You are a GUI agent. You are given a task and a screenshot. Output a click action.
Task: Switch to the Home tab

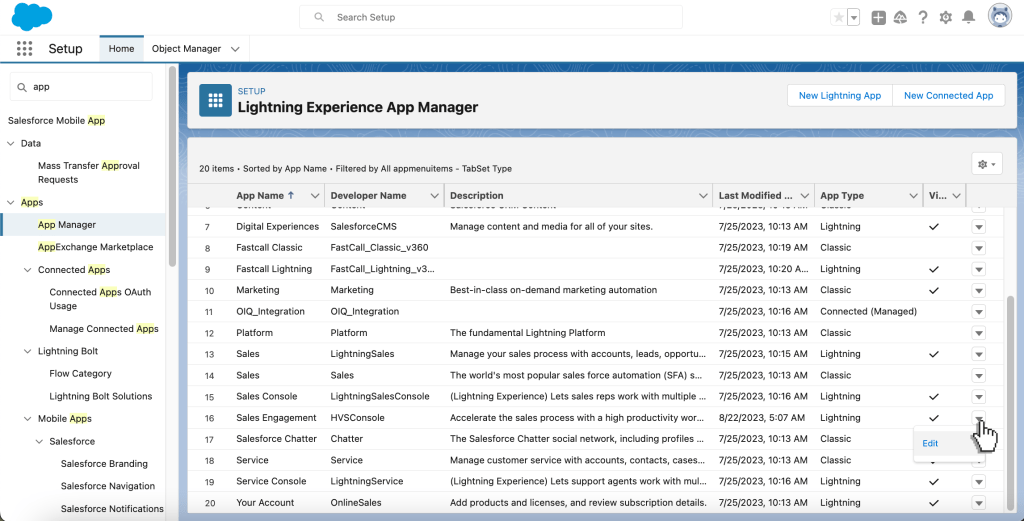[x=121, y=48]
